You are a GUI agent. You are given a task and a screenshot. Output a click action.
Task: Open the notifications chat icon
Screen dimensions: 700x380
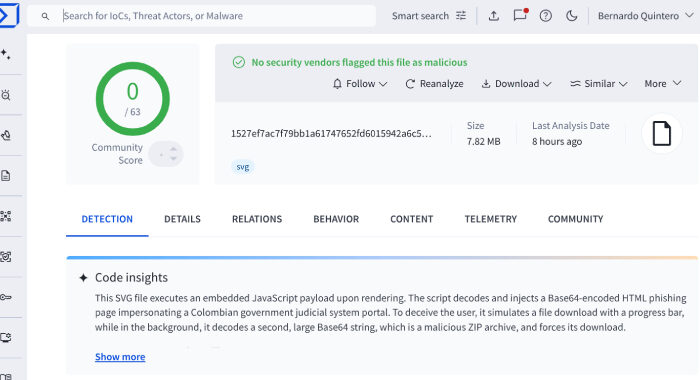point(520,16)
